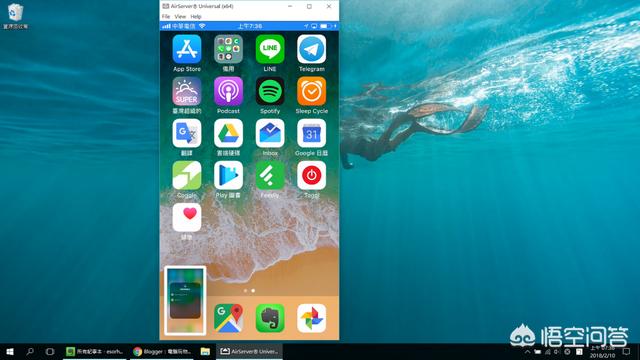Viewport: 640px width, 360px height.
Task: Switch to Chrome Blogger taskbar button
Action: [x=162, y=351]
